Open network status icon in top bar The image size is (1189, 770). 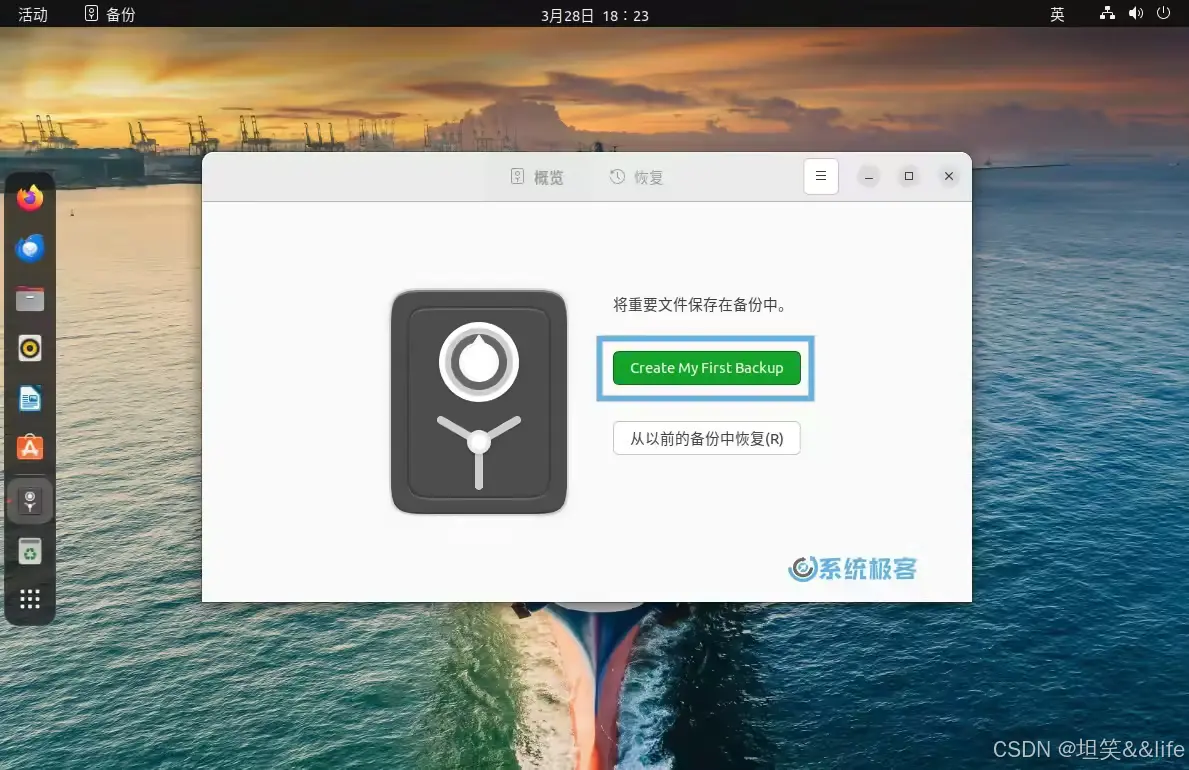point(1107,13)
